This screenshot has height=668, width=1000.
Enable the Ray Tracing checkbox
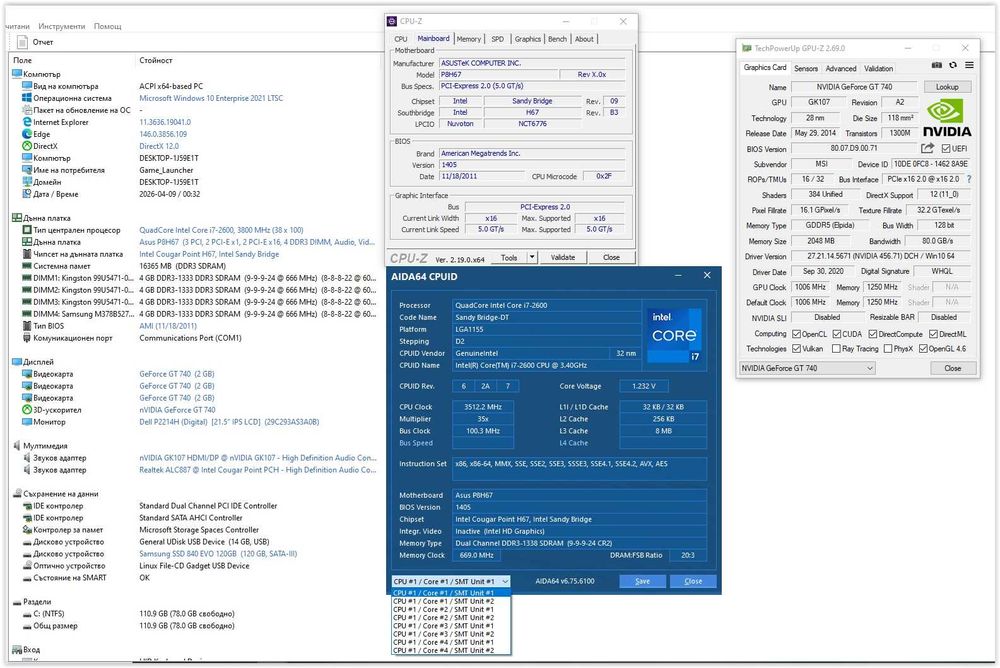[836, 348]
